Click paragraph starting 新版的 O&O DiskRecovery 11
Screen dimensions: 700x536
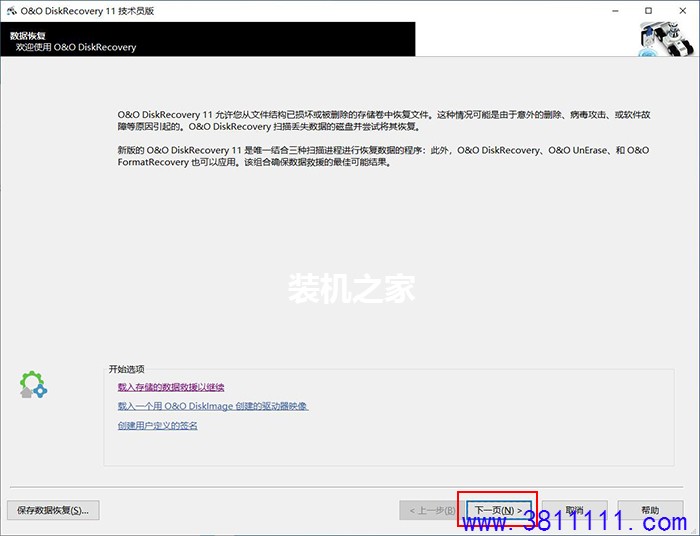pyautogui.click(x=383, y=156)
